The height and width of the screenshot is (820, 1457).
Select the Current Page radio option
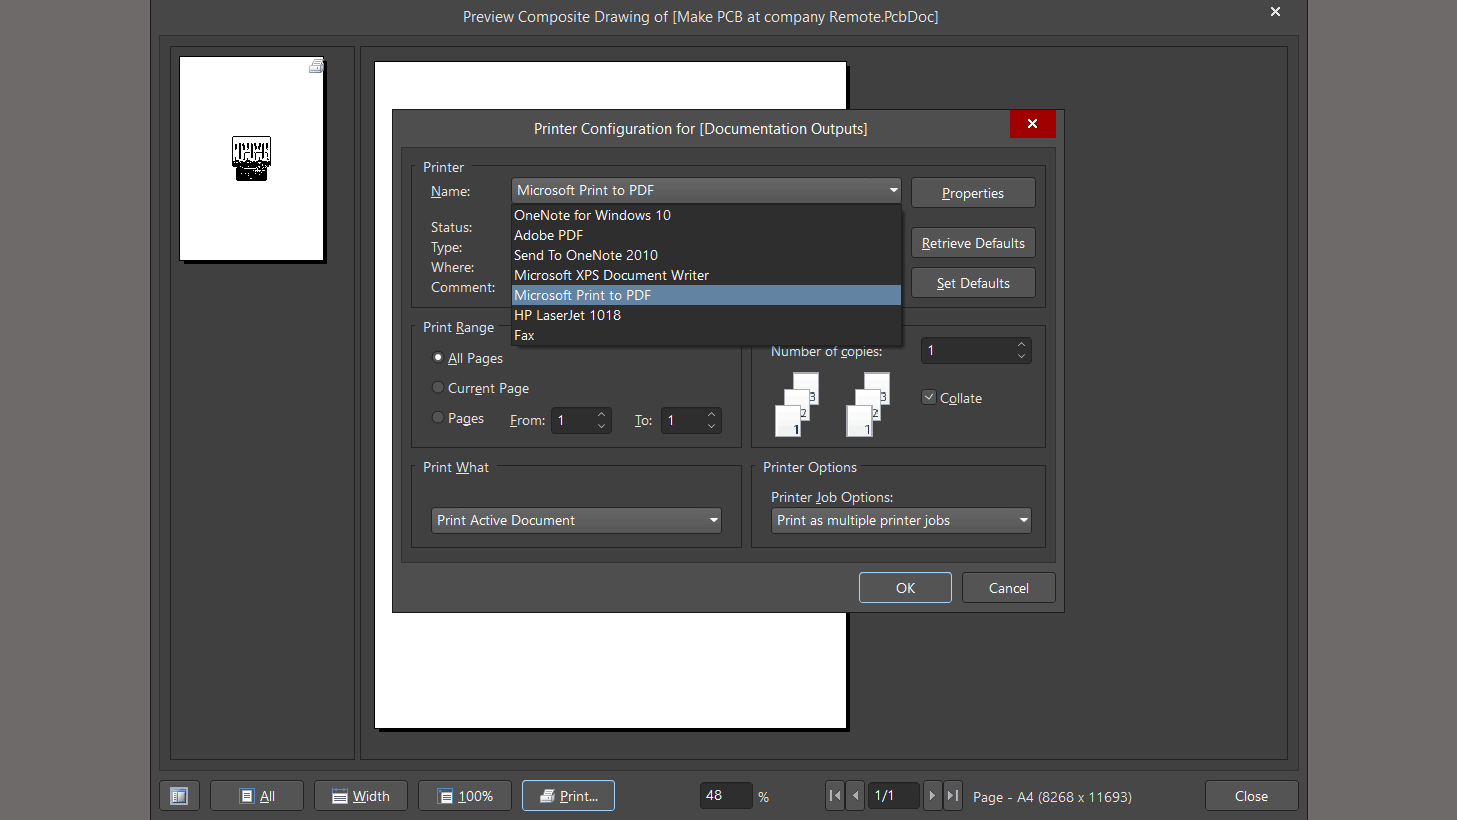[x=438, y=387]
